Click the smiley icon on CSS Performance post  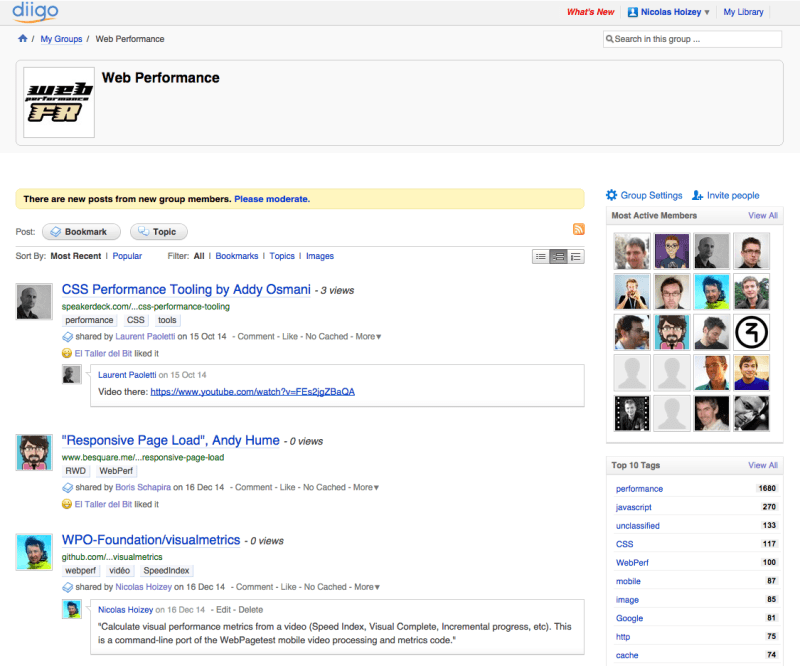click(x=66, y=353)
